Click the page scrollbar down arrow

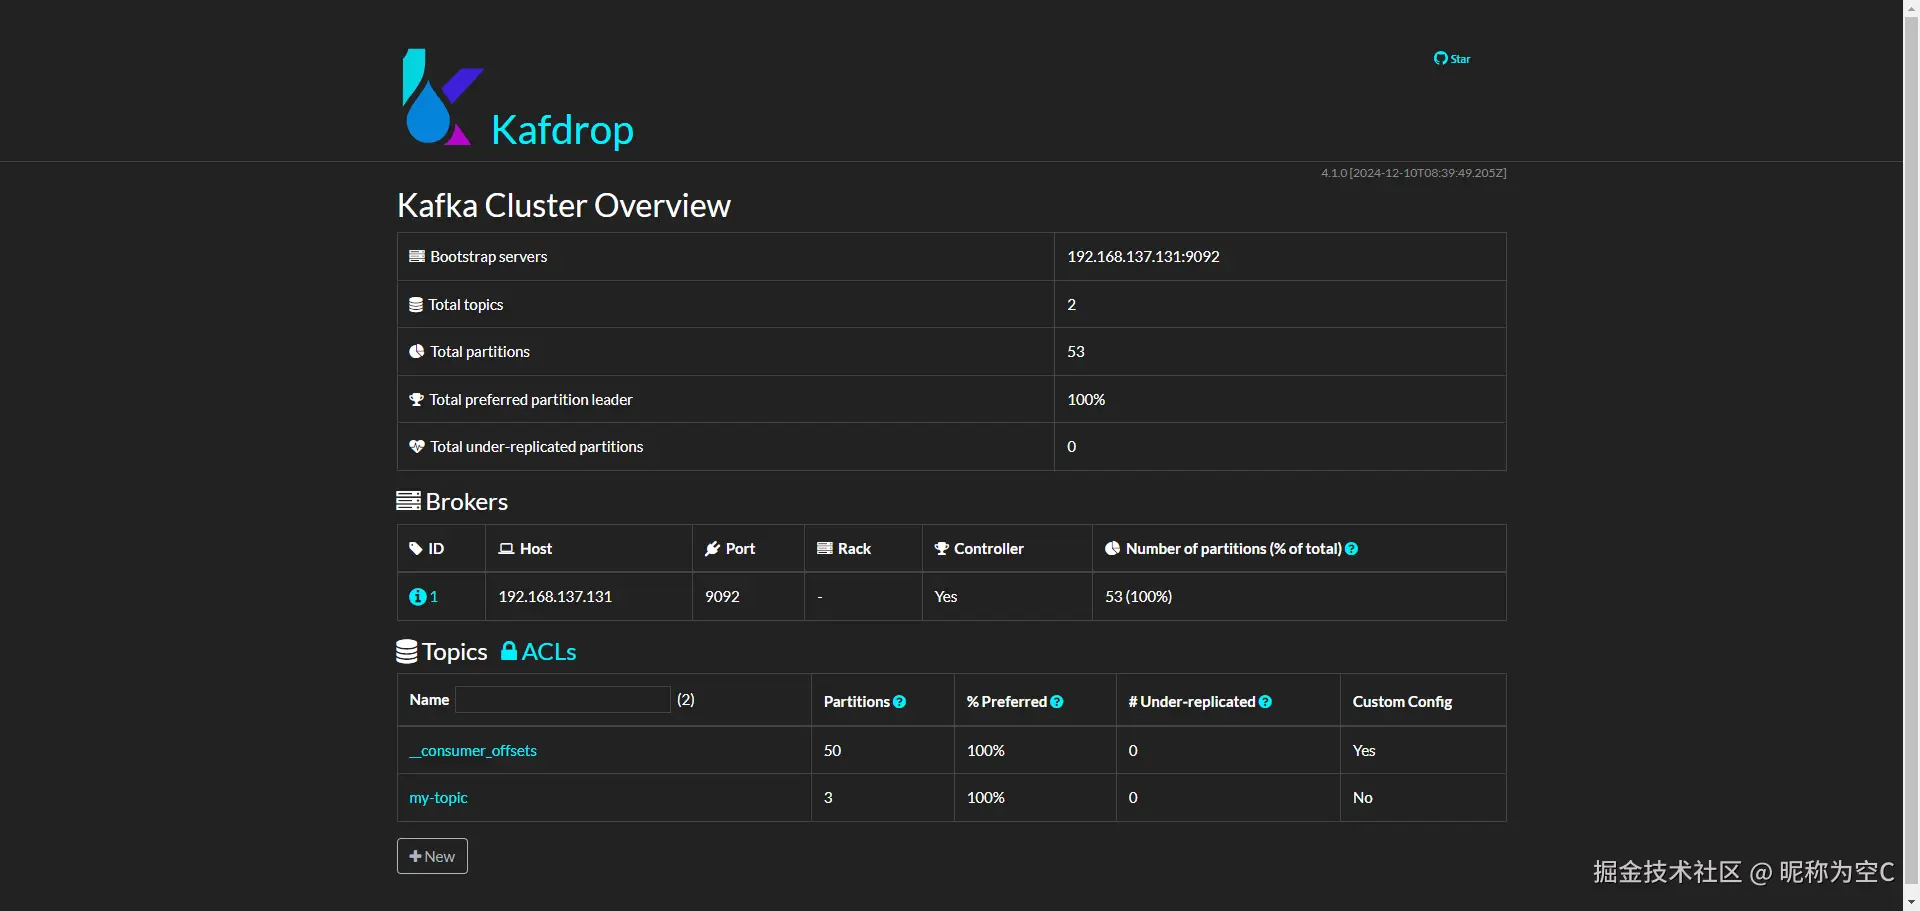tap(1911, 902)
